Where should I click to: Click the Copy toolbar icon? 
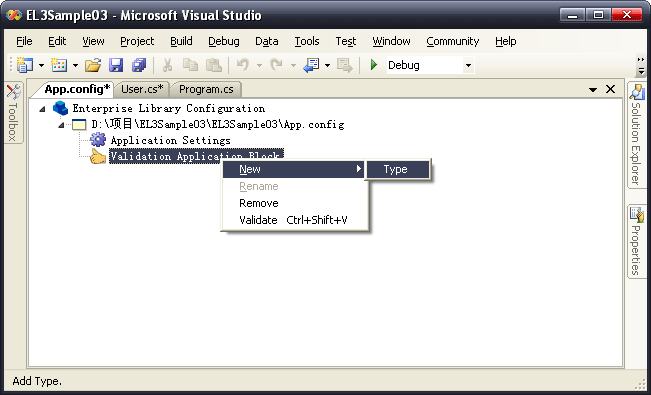pyautogui.click(x=191, y=65)
